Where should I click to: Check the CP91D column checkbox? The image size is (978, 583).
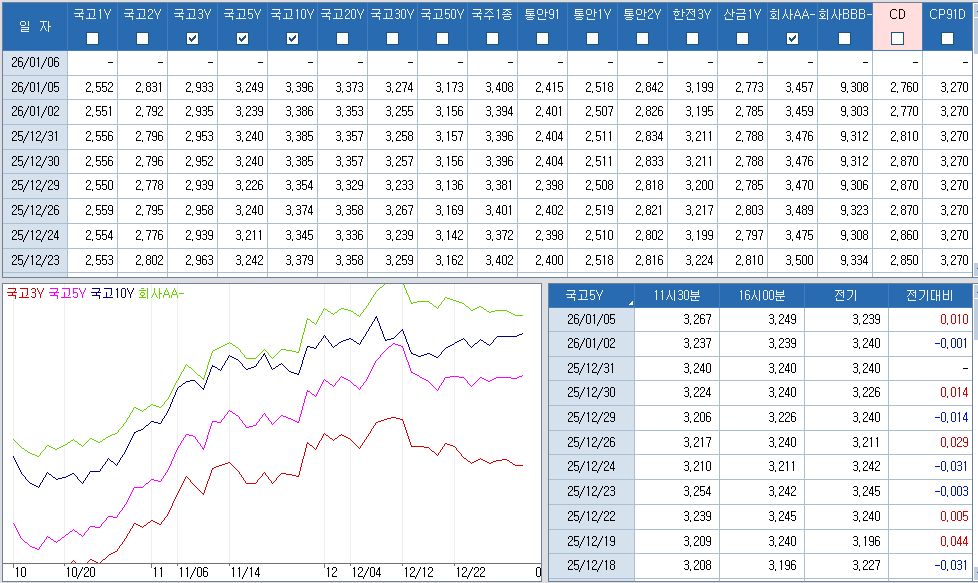pos(947,39)
